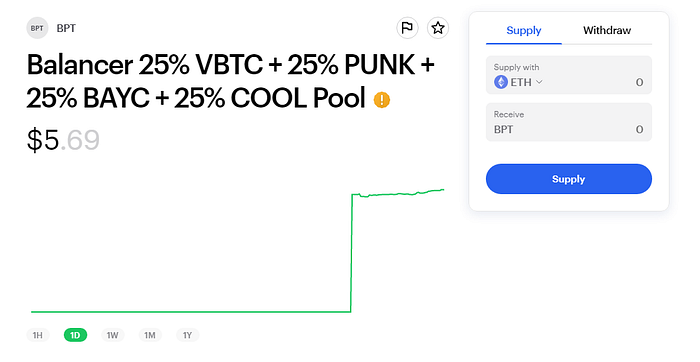Click the $5.69 price value
Viewport: 700px width, 362px height.
[x=63, y=140]
